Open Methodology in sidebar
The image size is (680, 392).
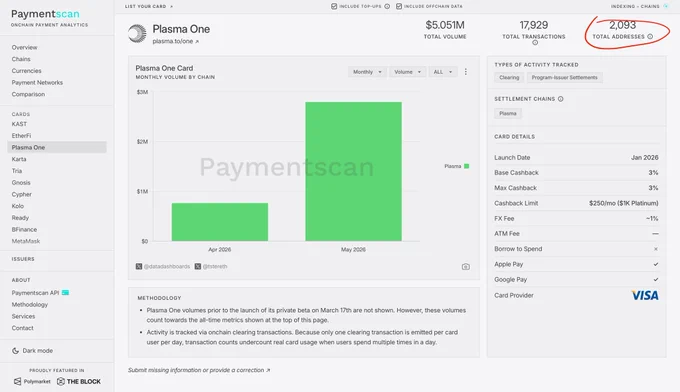30,304
